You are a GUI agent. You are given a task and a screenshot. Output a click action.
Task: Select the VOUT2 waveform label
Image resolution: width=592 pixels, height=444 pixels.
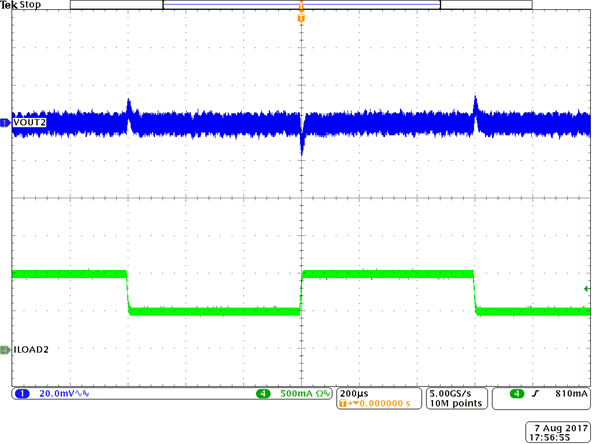pos(29,123)
